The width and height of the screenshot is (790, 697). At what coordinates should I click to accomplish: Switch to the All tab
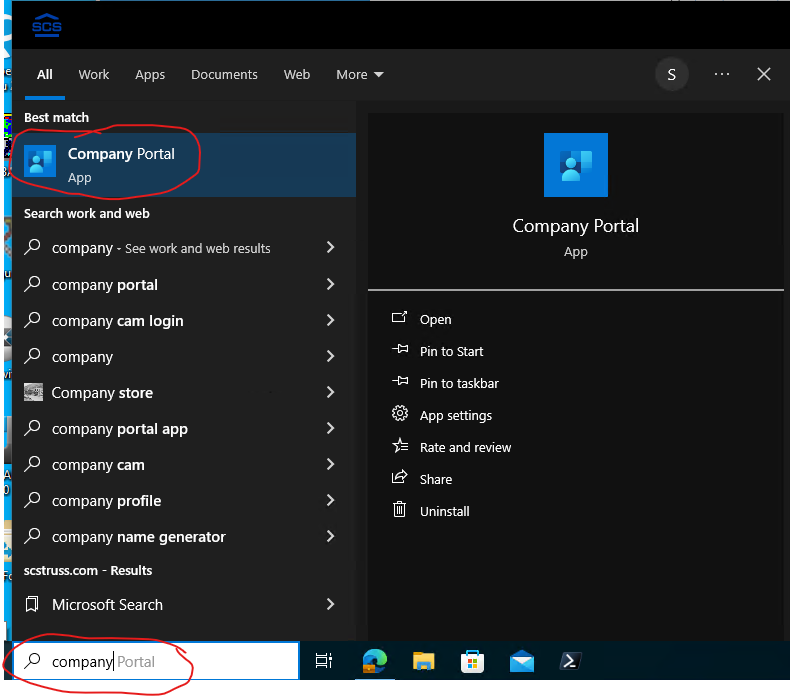tap(45, 75)
